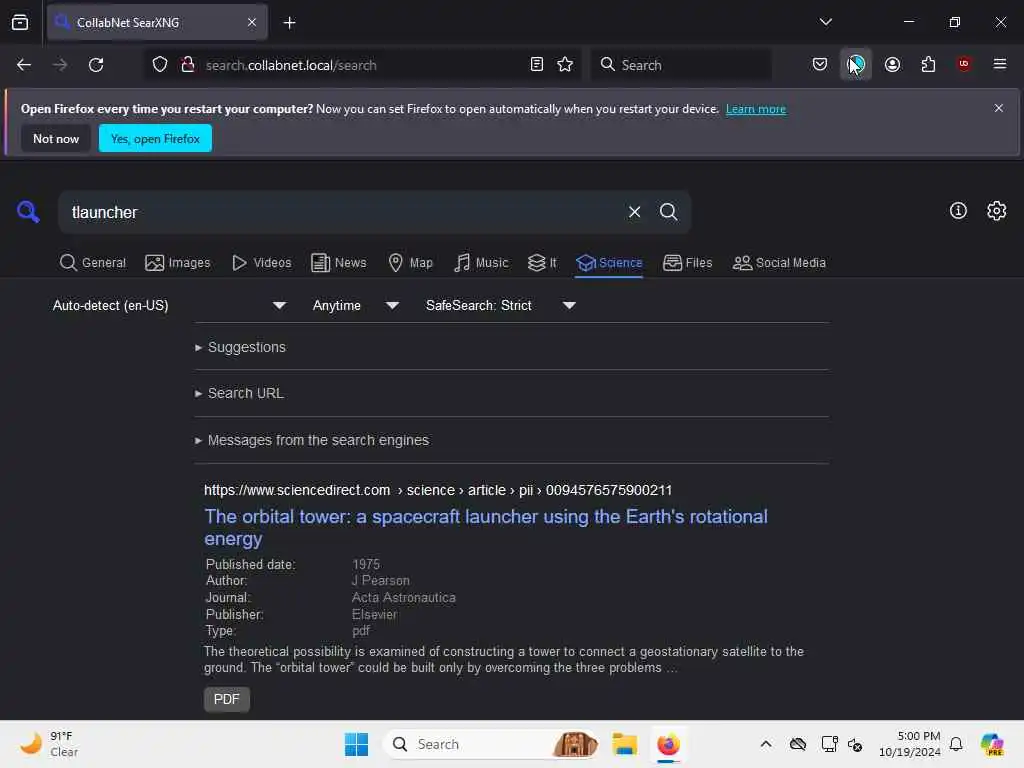Click the Acta Astronautica journal value

[x=404, y=598]
